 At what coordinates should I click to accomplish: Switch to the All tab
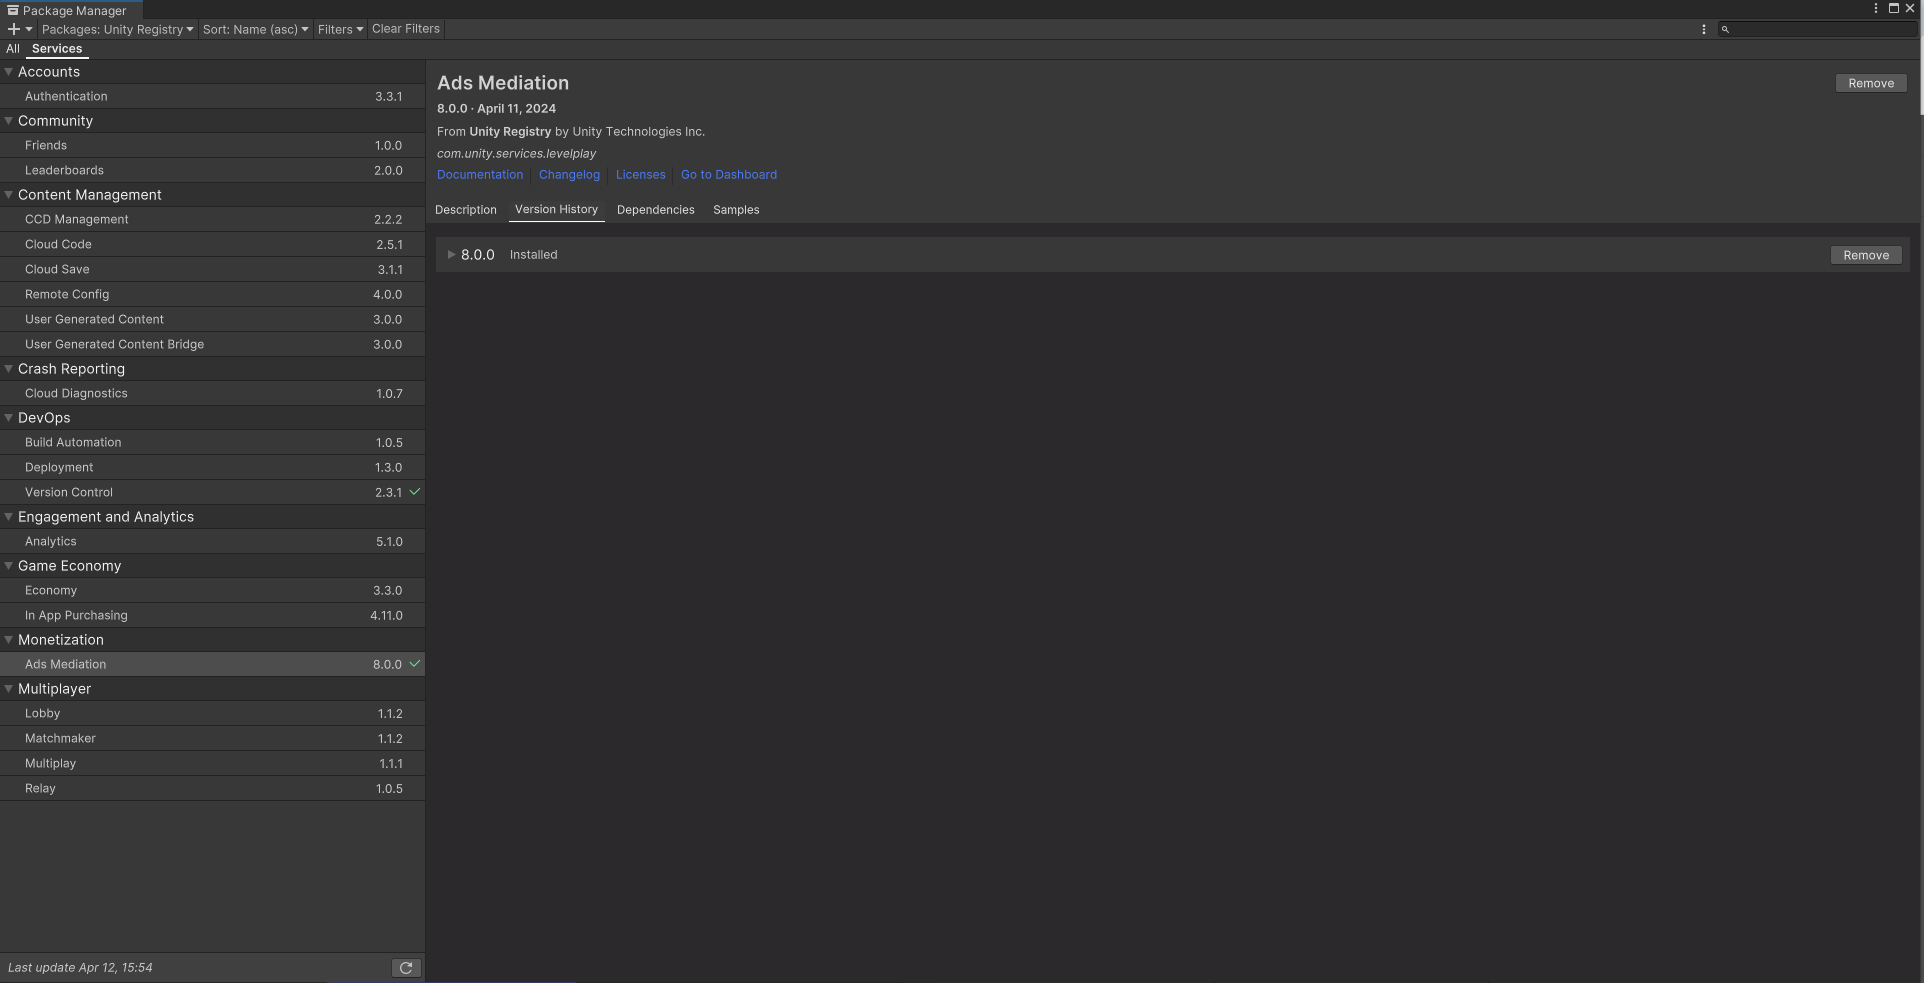[x=12, y=49]
